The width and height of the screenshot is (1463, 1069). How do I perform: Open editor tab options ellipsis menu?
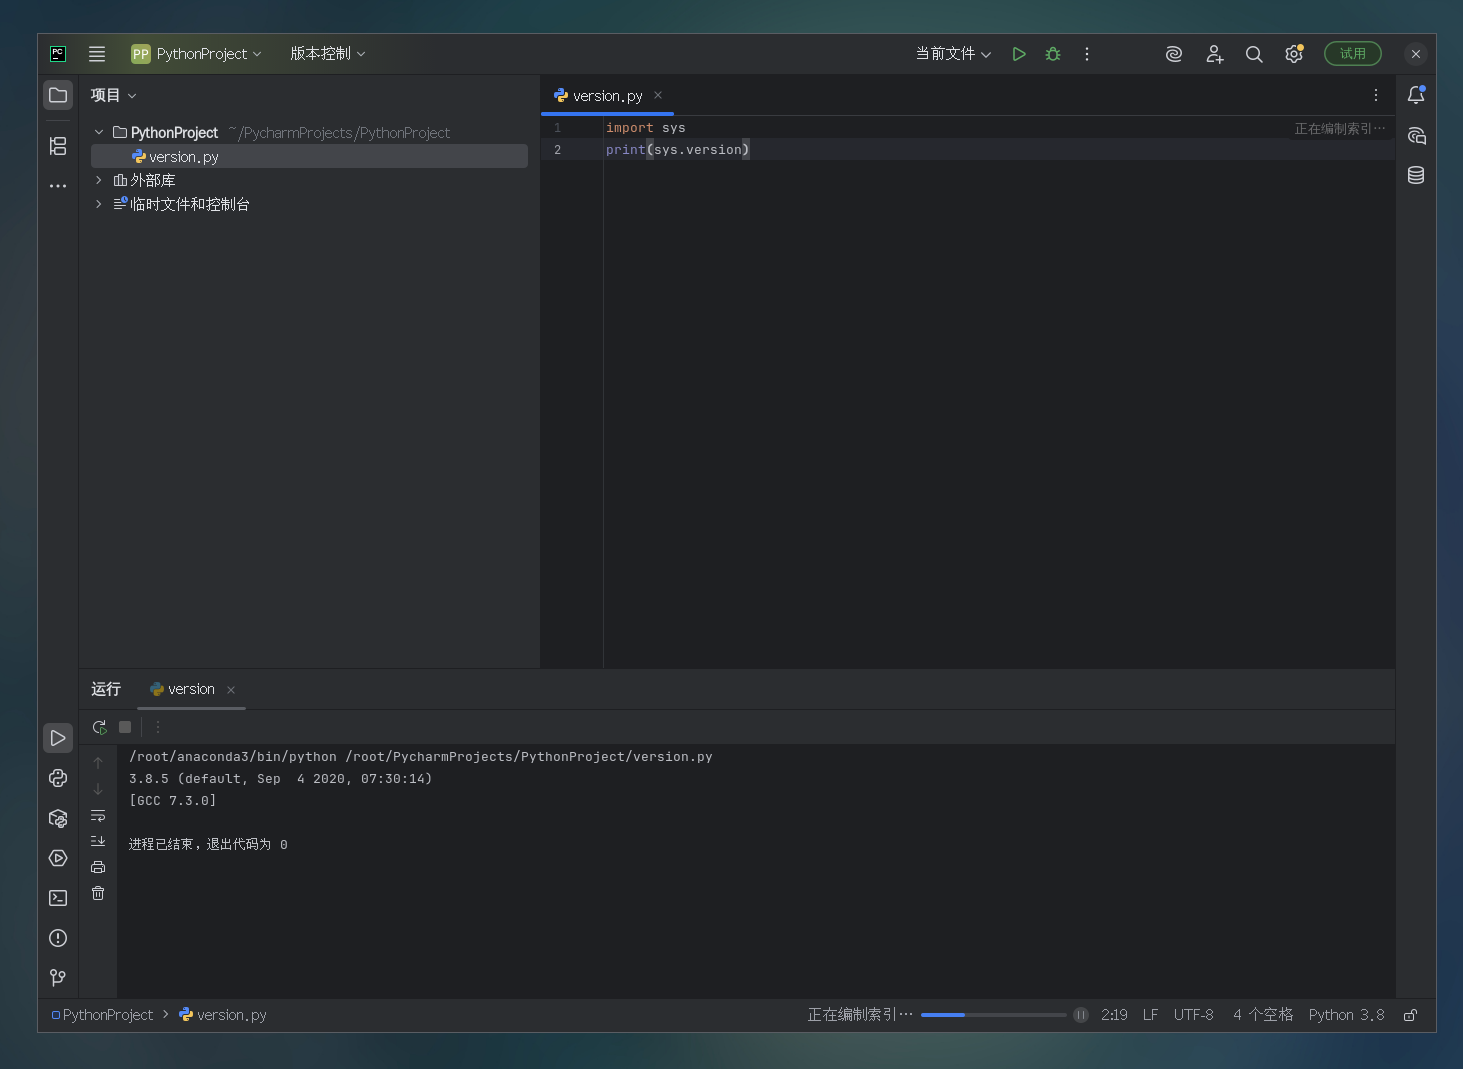pyautogui.click(x=1376, y=95)
